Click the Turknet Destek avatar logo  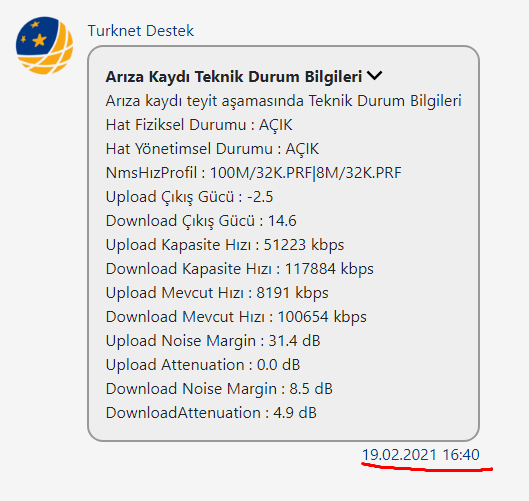(44, 45)
